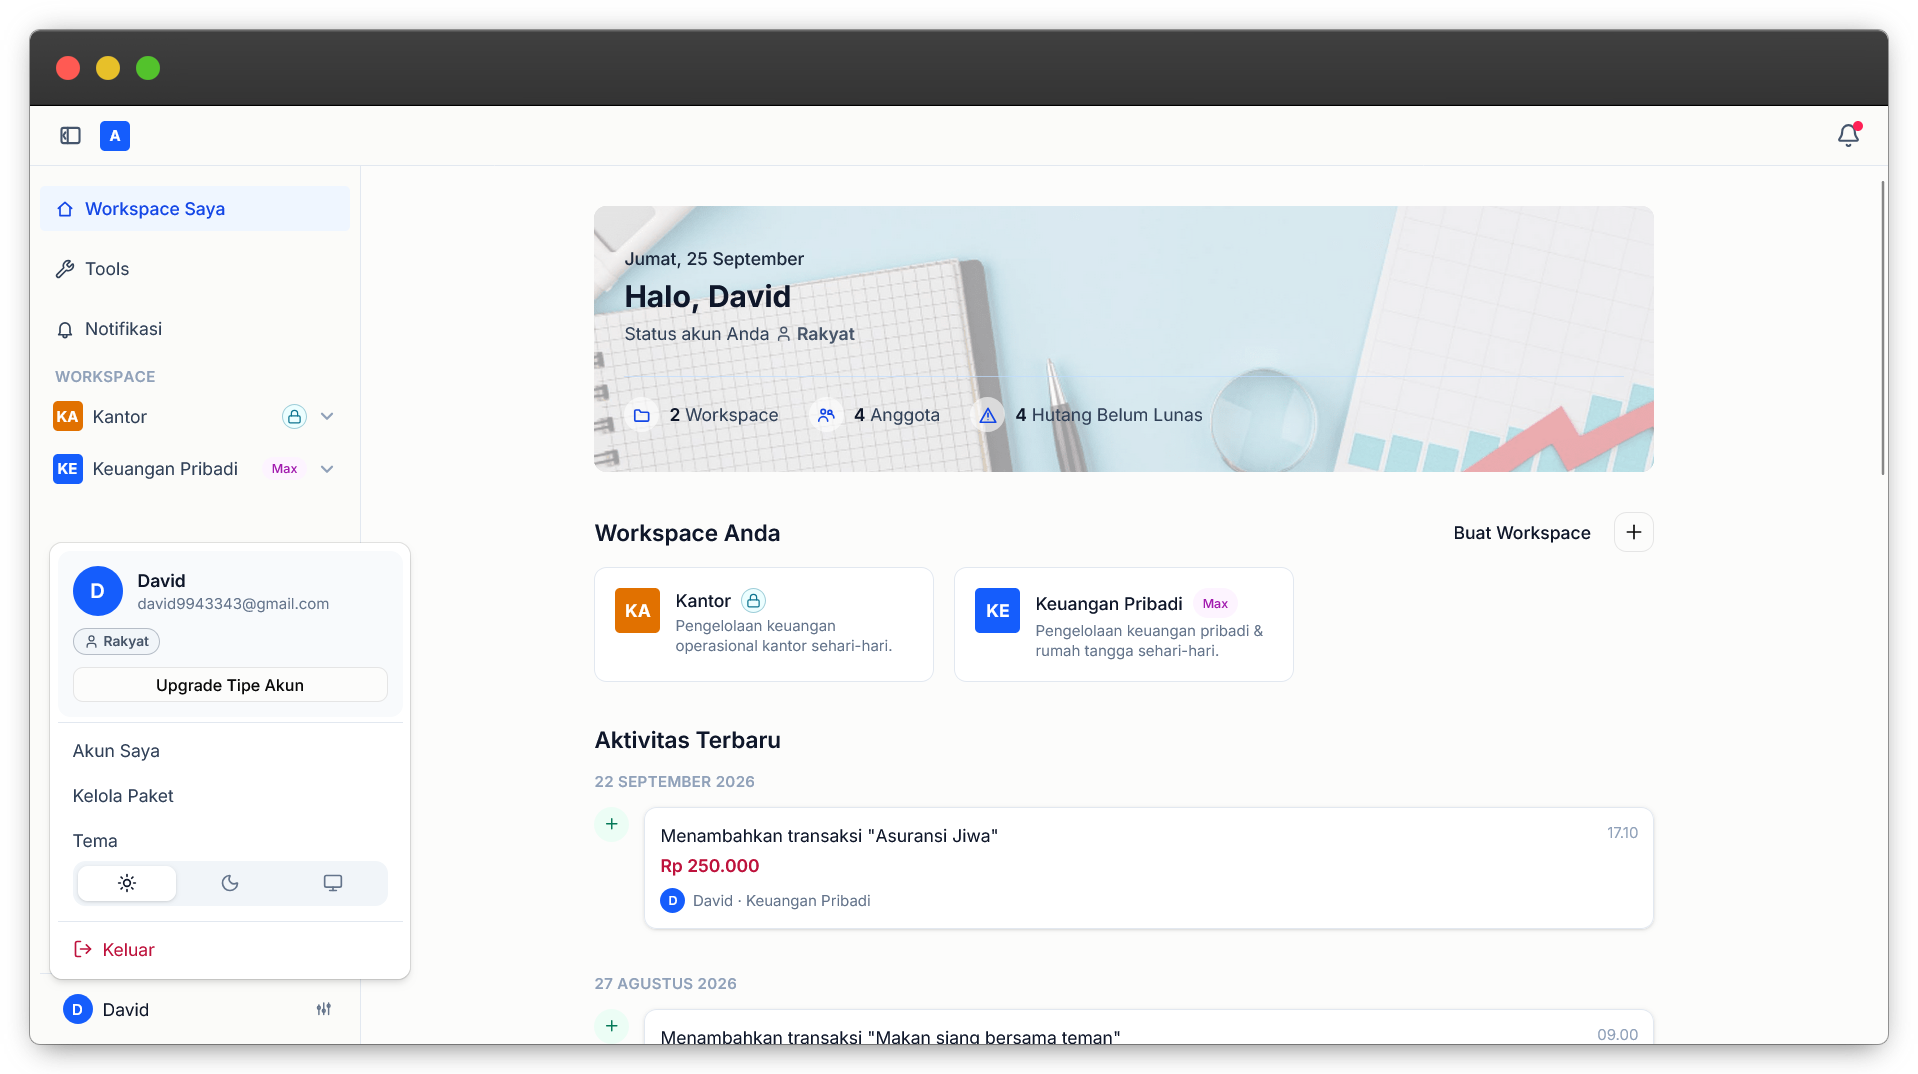Click the Buat Workspace label
The image size is (1918, 1074).
click(1521, 533)
